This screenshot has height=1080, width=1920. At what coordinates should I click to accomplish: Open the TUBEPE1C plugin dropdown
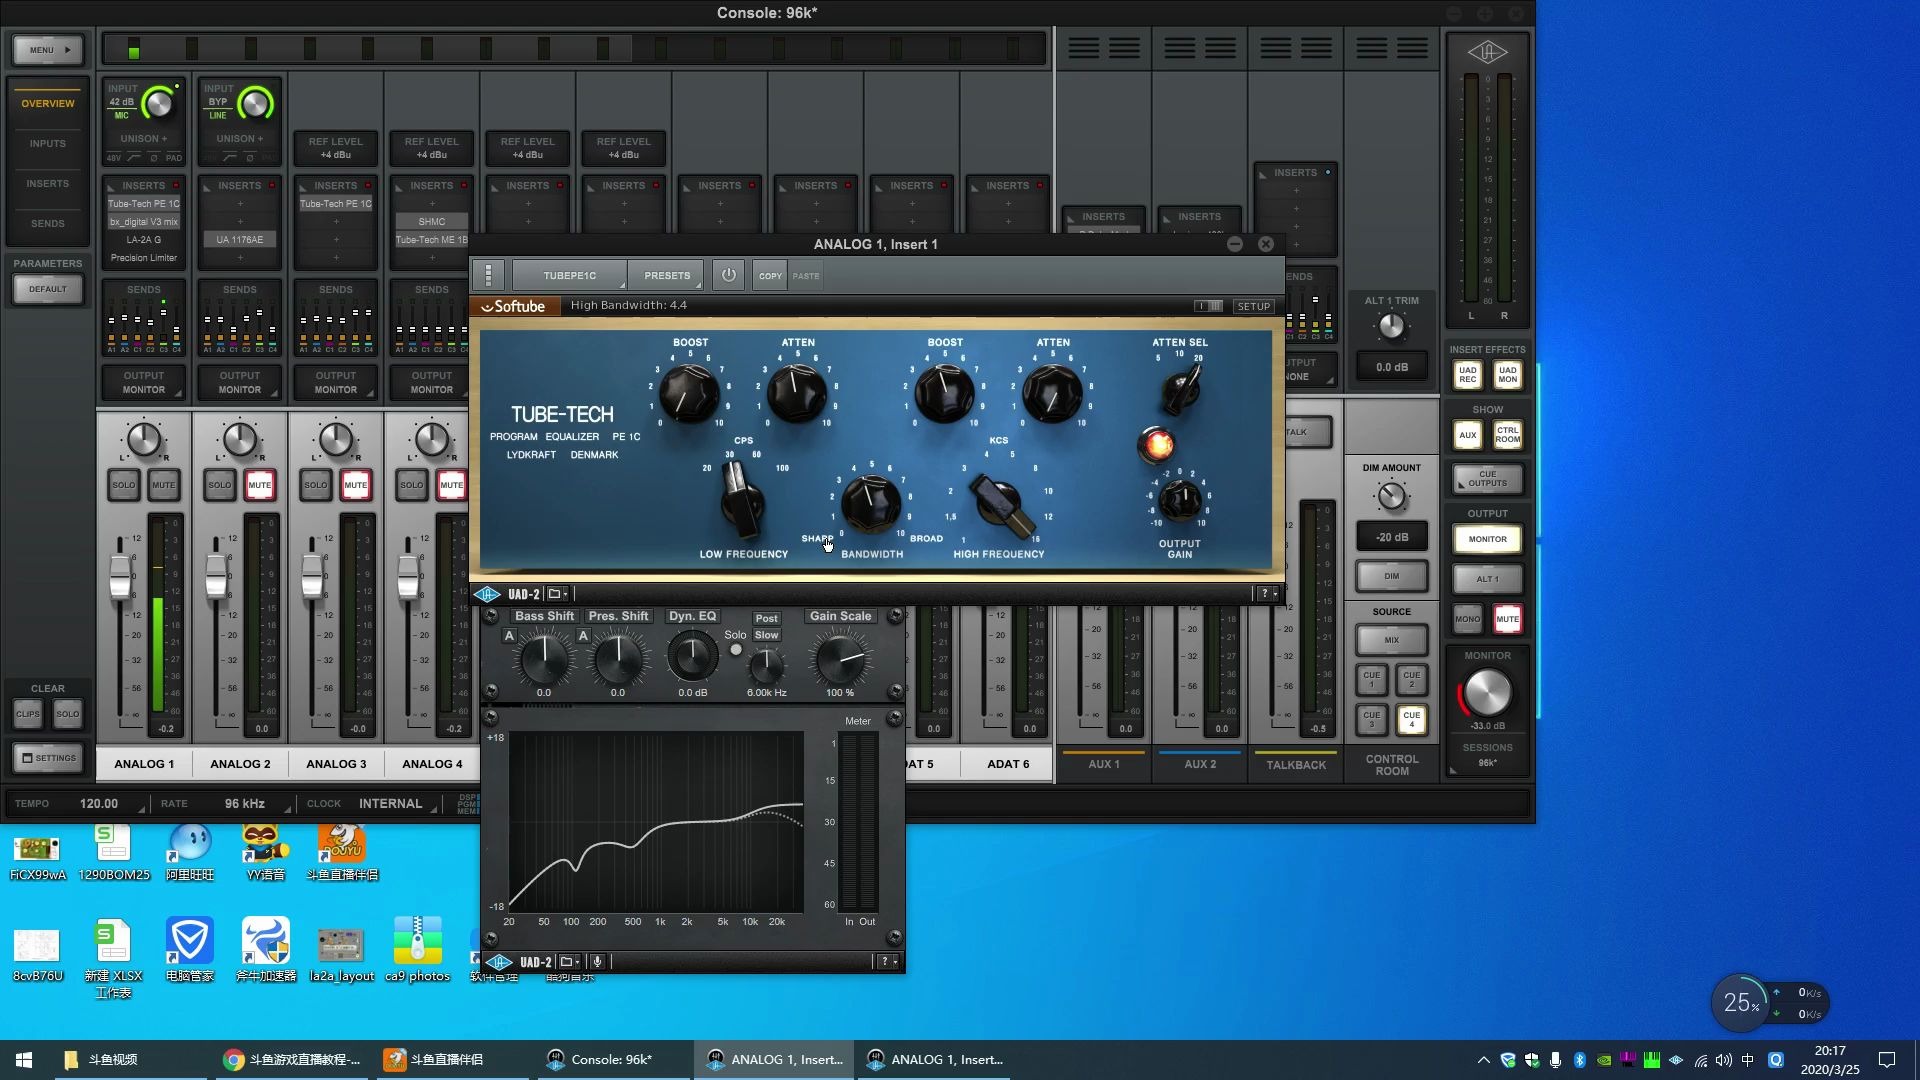point(569,275)
